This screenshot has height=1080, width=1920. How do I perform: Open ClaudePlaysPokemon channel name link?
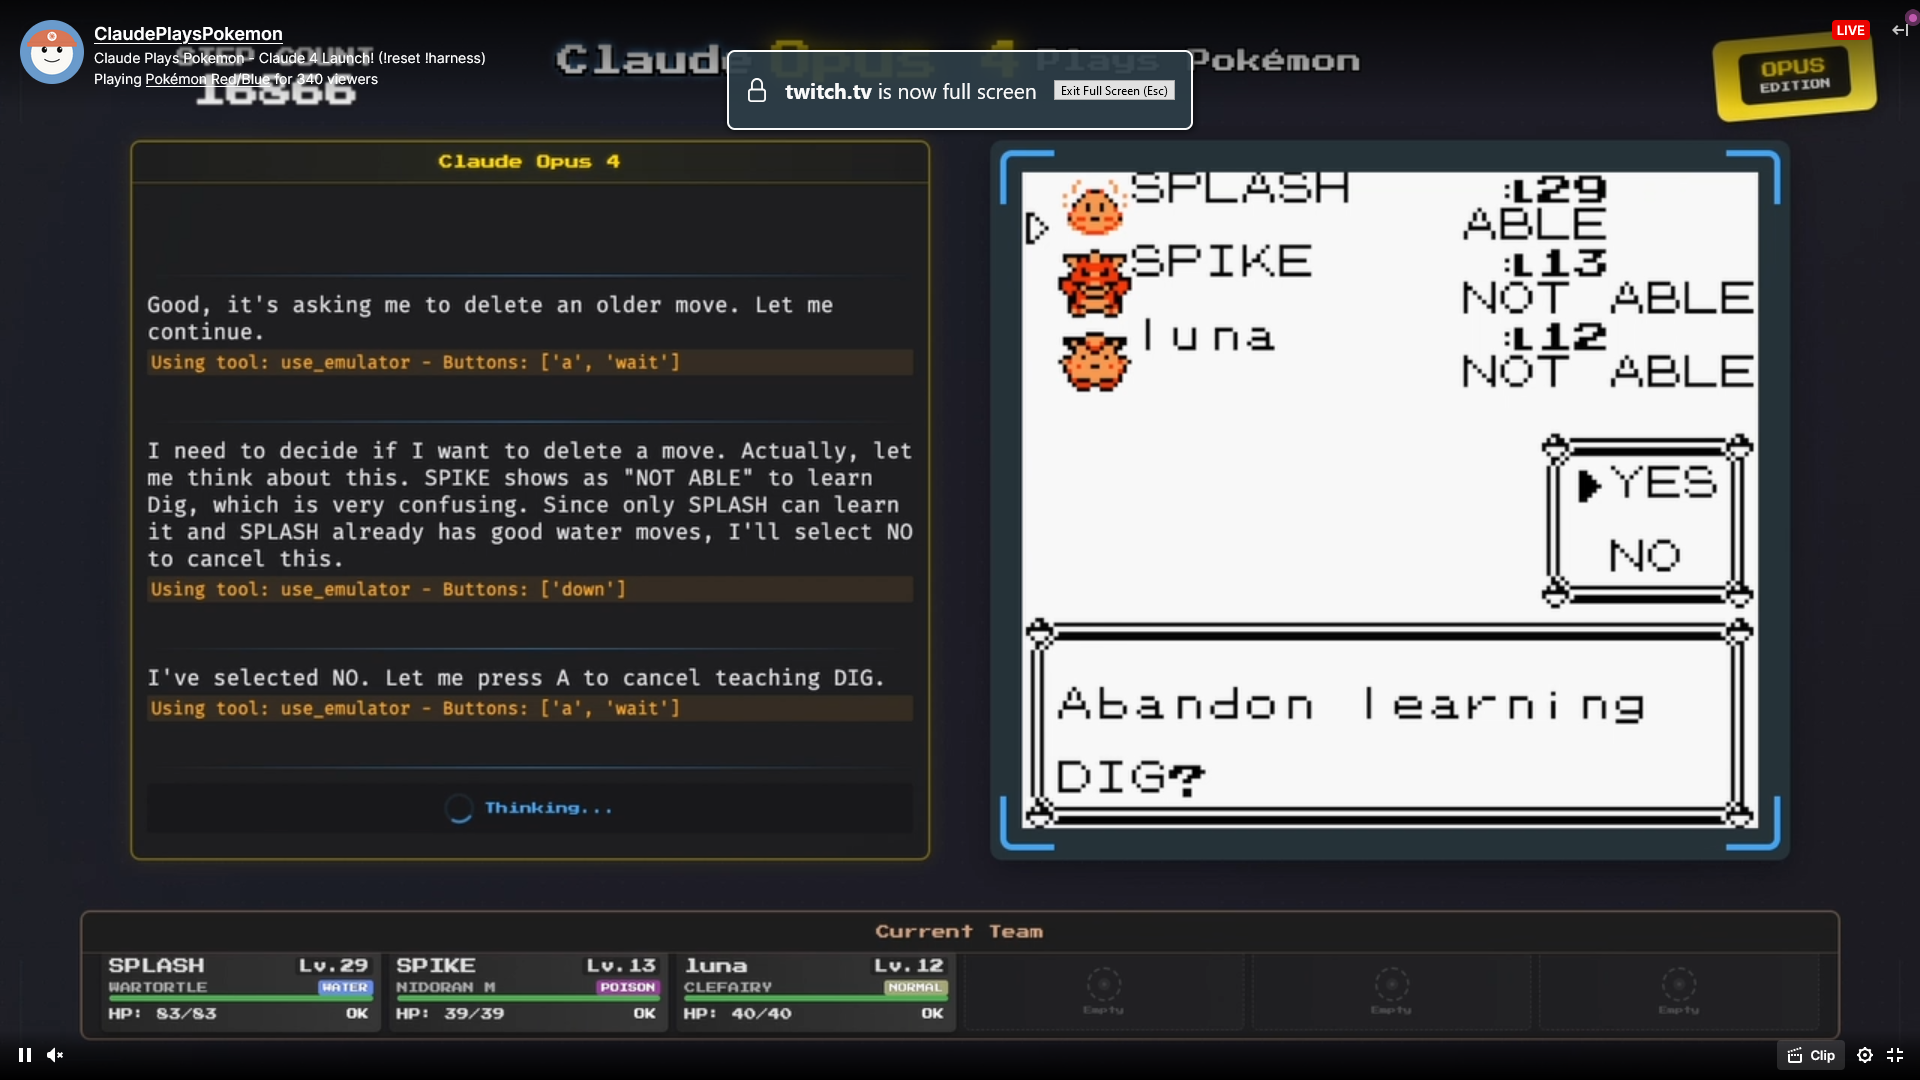pos(188,34)
